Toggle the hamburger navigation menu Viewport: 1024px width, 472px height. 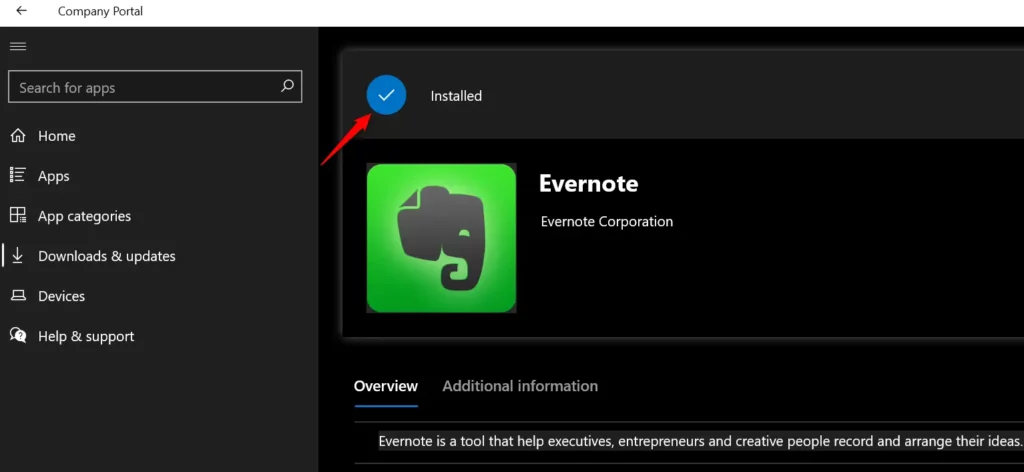[18, 46]
